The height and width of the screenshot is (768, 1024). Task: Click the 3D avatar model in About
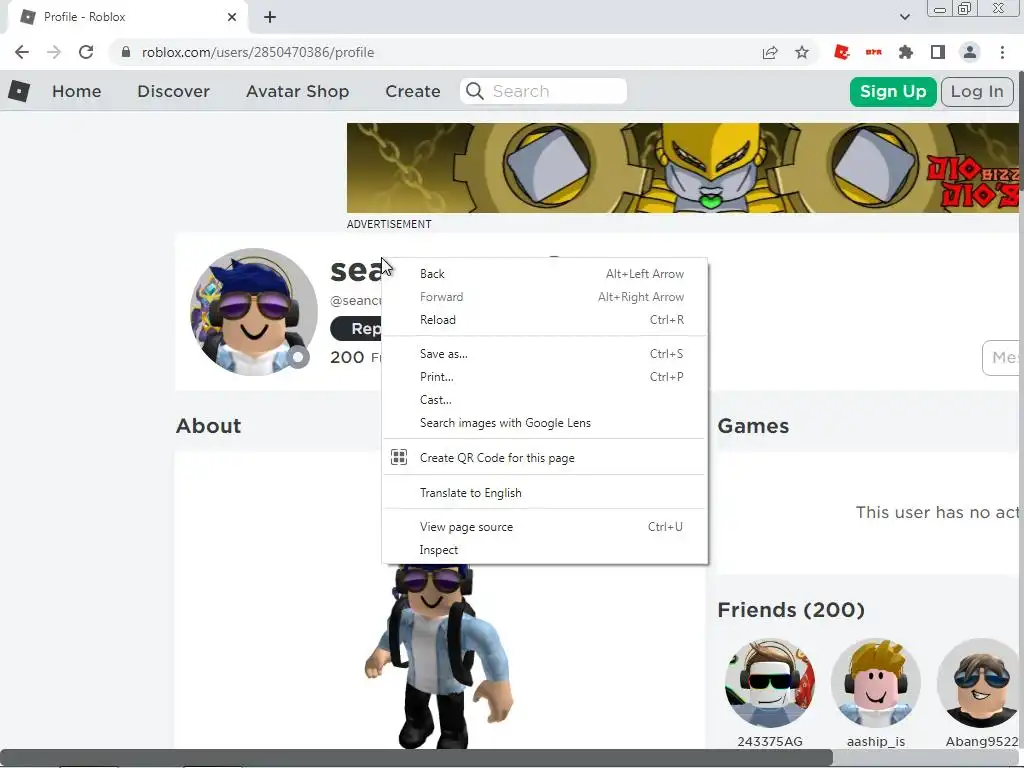(438, 655)
